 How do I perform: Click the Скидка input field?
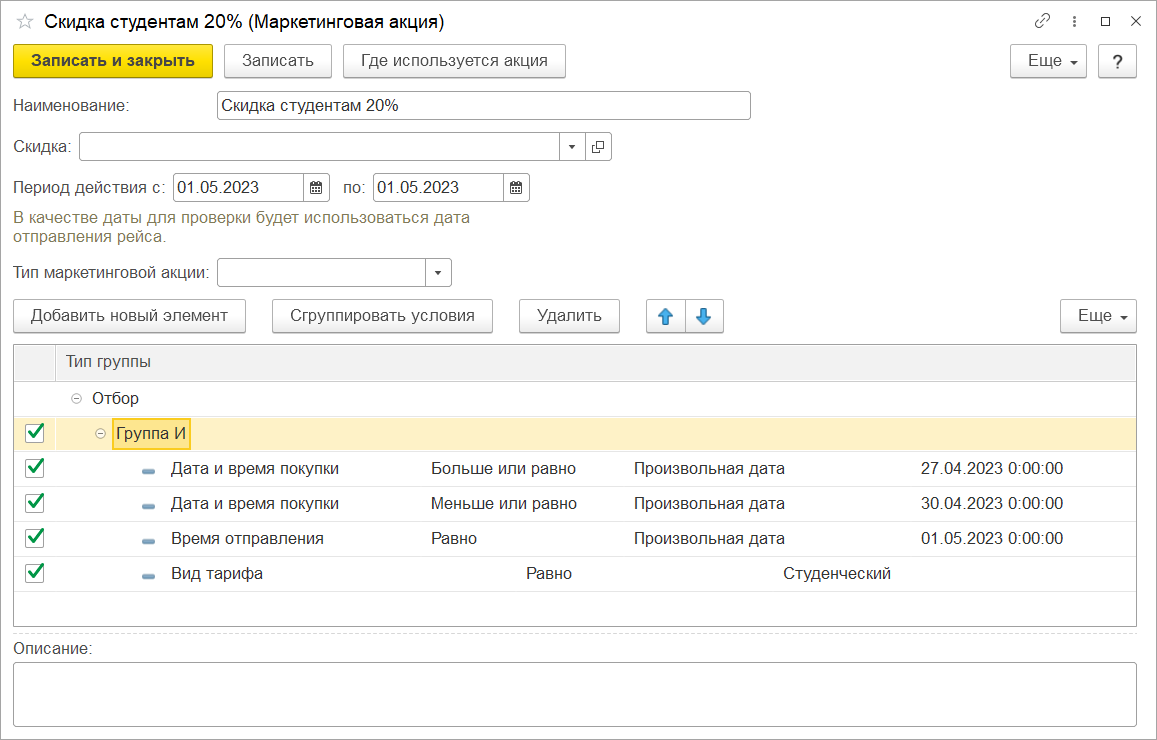pyautogui.click(x=319, y=147)
